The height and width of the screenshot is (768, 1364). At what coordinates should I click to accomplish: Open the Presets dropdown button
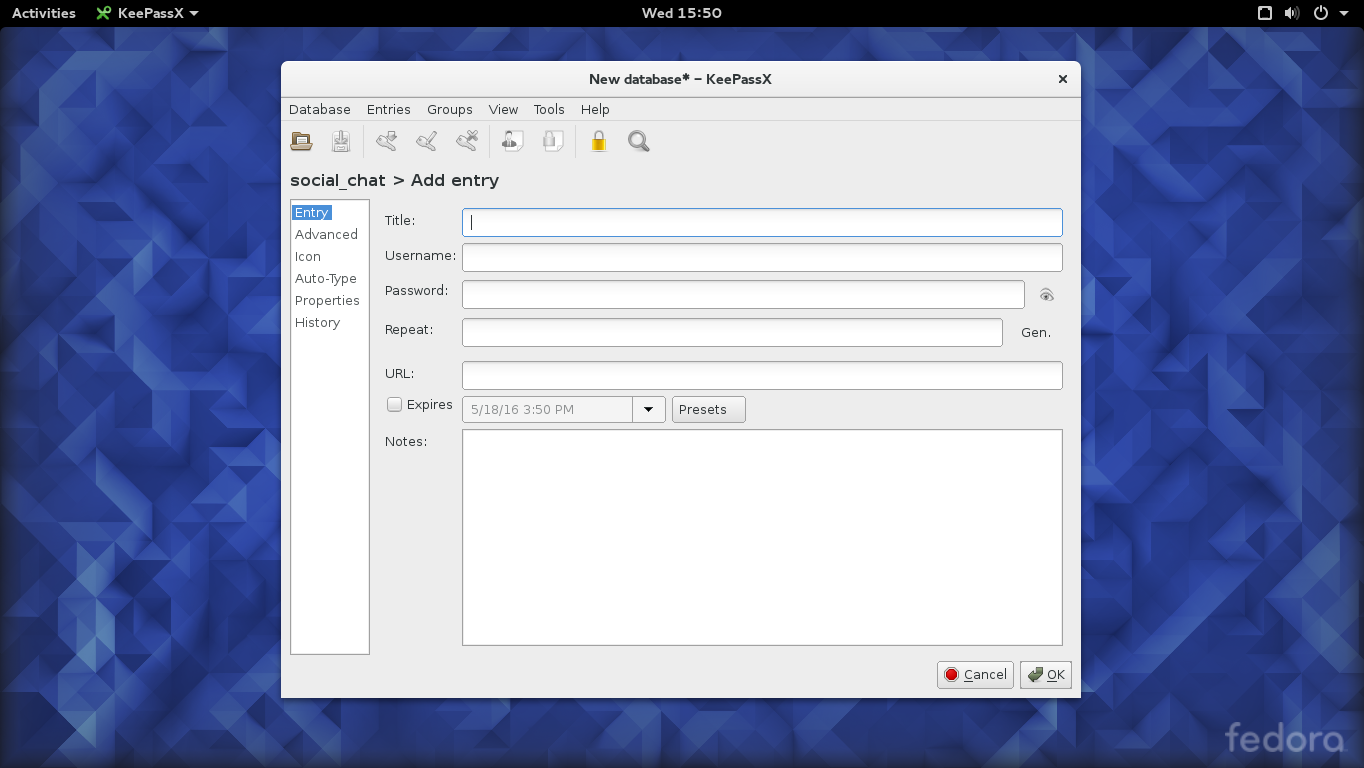click(x=709, y=410)
